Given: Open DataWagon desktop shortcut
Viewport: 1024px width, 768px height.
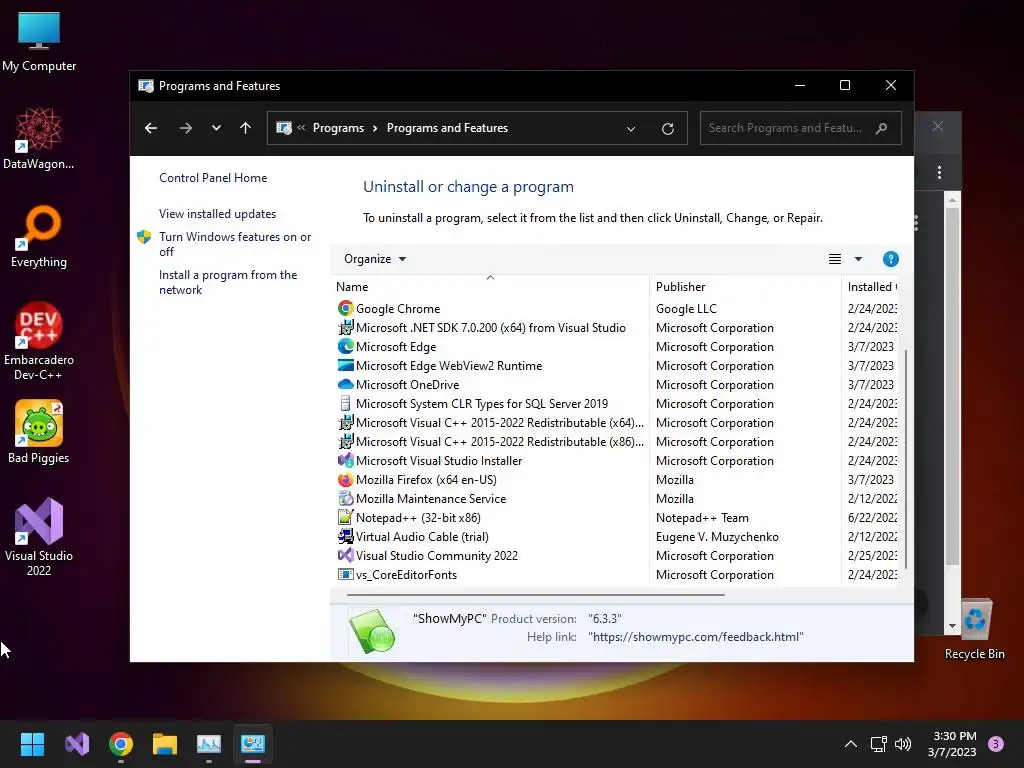Looking at the screenshot, I should tap(39, 138).
